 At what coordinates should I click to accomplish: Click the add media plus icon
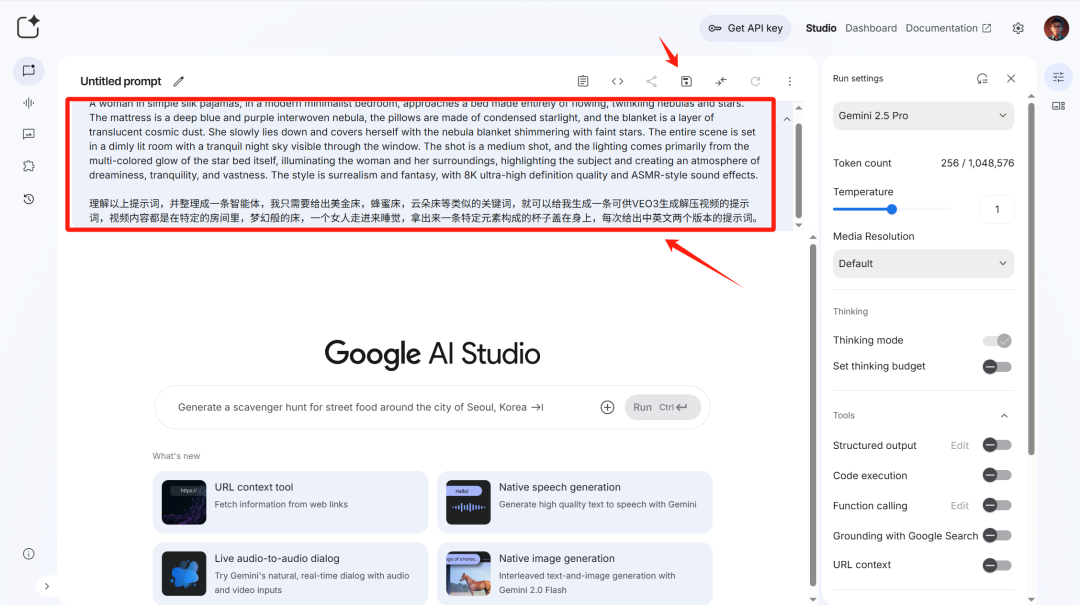(607, 407)
